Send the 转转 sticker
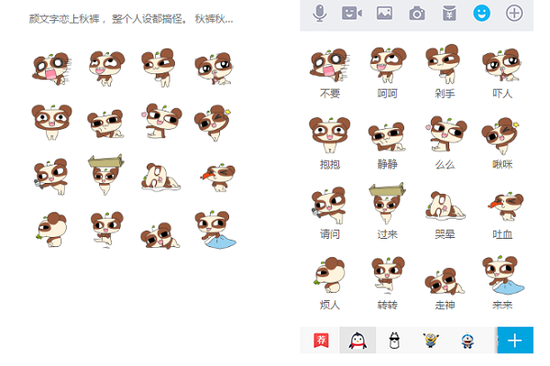The image size is (550, 366). [388, 275]
